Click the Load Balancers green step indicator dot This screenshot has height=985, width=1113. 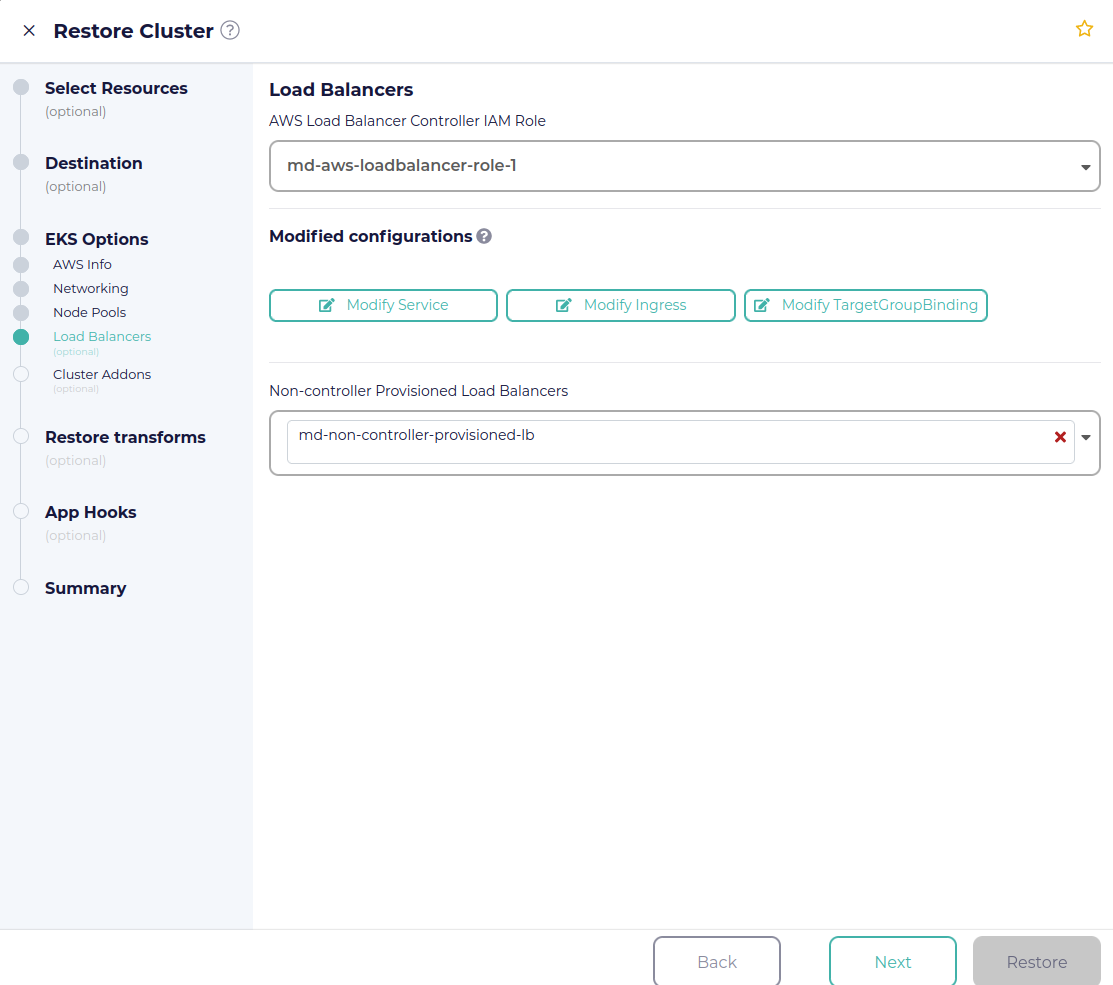[x=22, y=337]
